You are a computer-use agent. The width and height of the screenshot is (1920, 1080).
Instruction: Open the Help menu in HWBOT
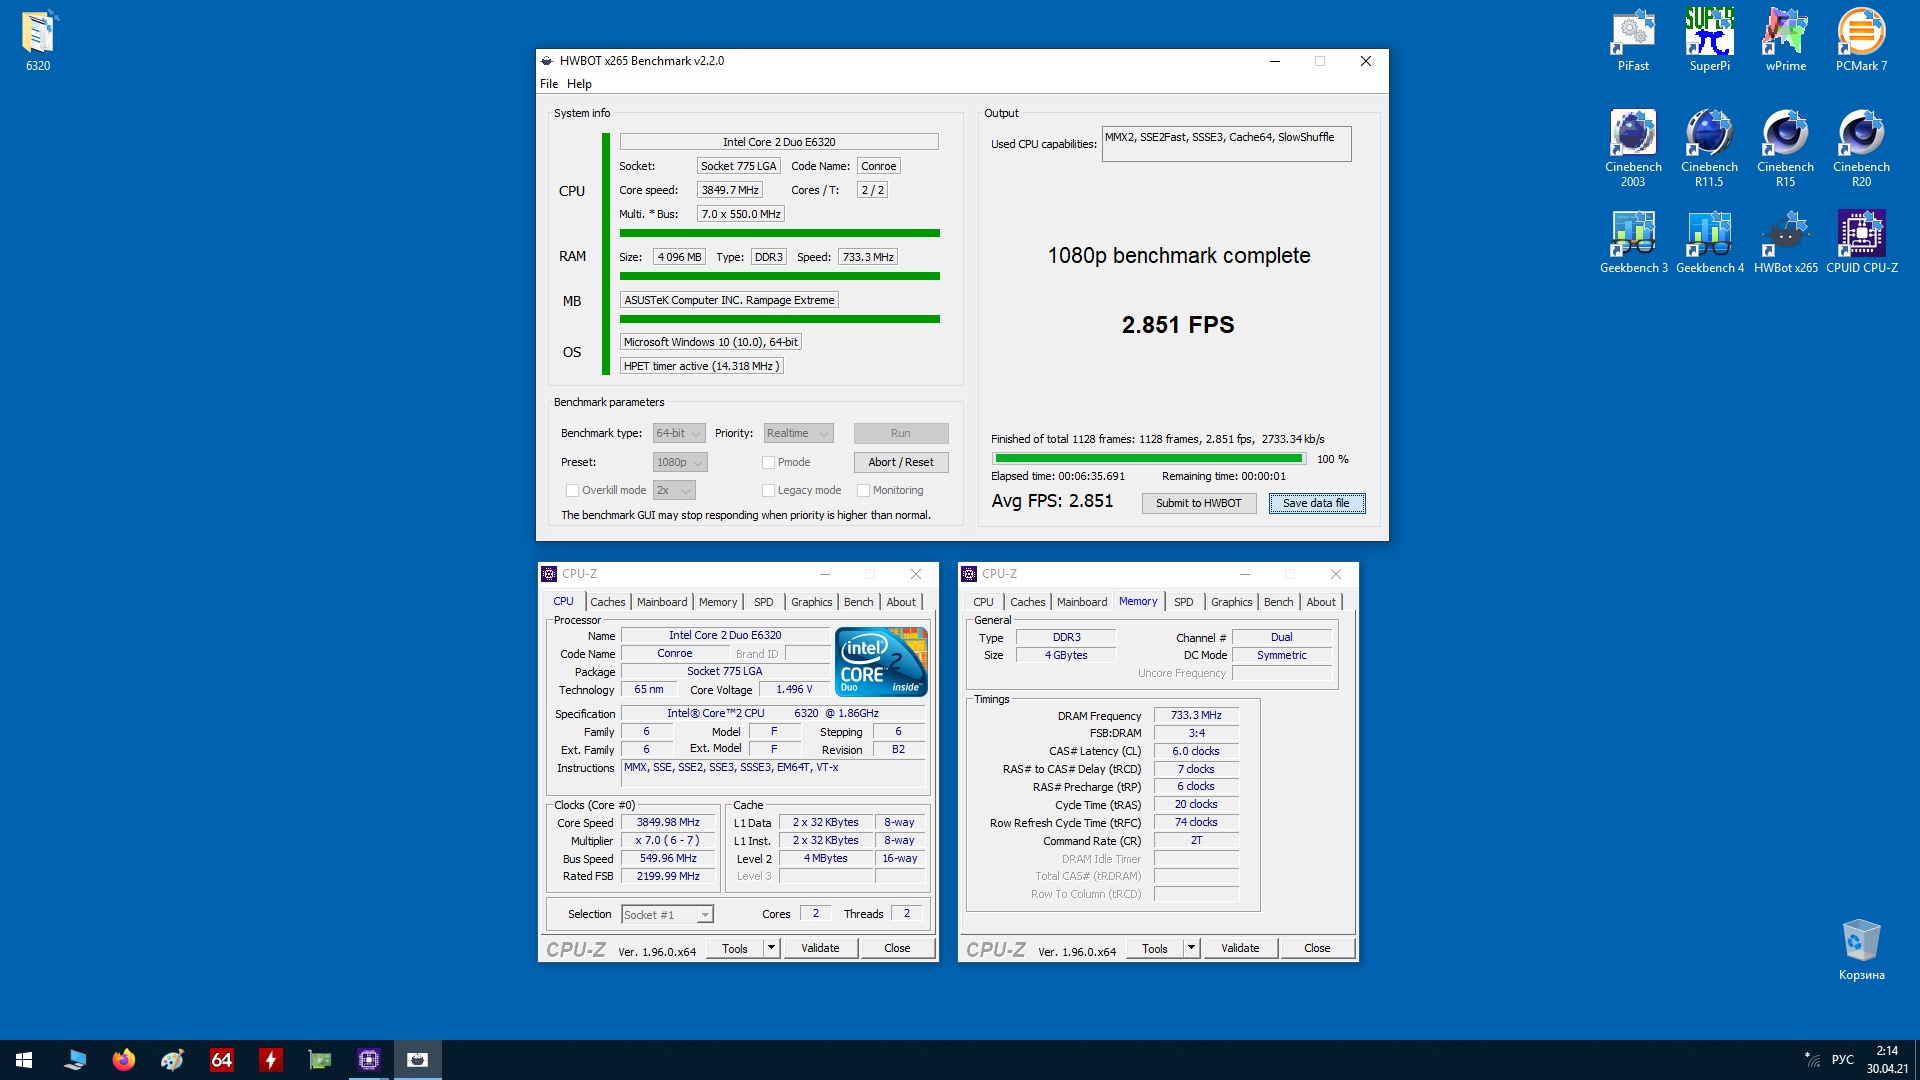(579, 84)
